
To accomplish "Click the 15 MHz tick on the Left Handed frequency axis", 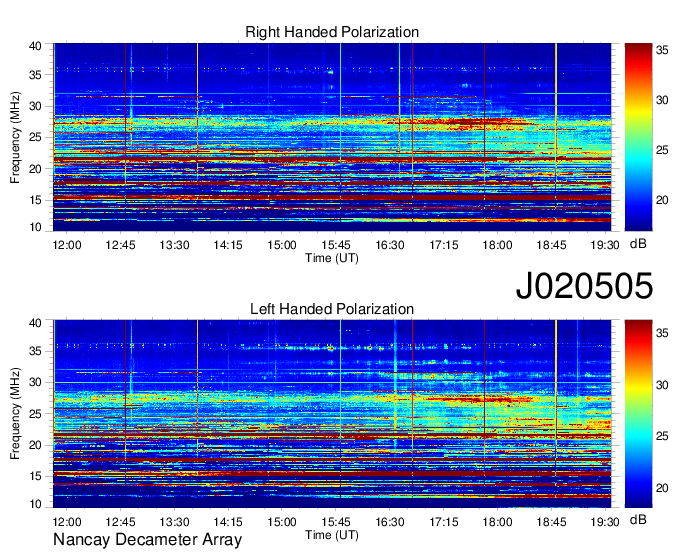I will (x=35, y=477).
